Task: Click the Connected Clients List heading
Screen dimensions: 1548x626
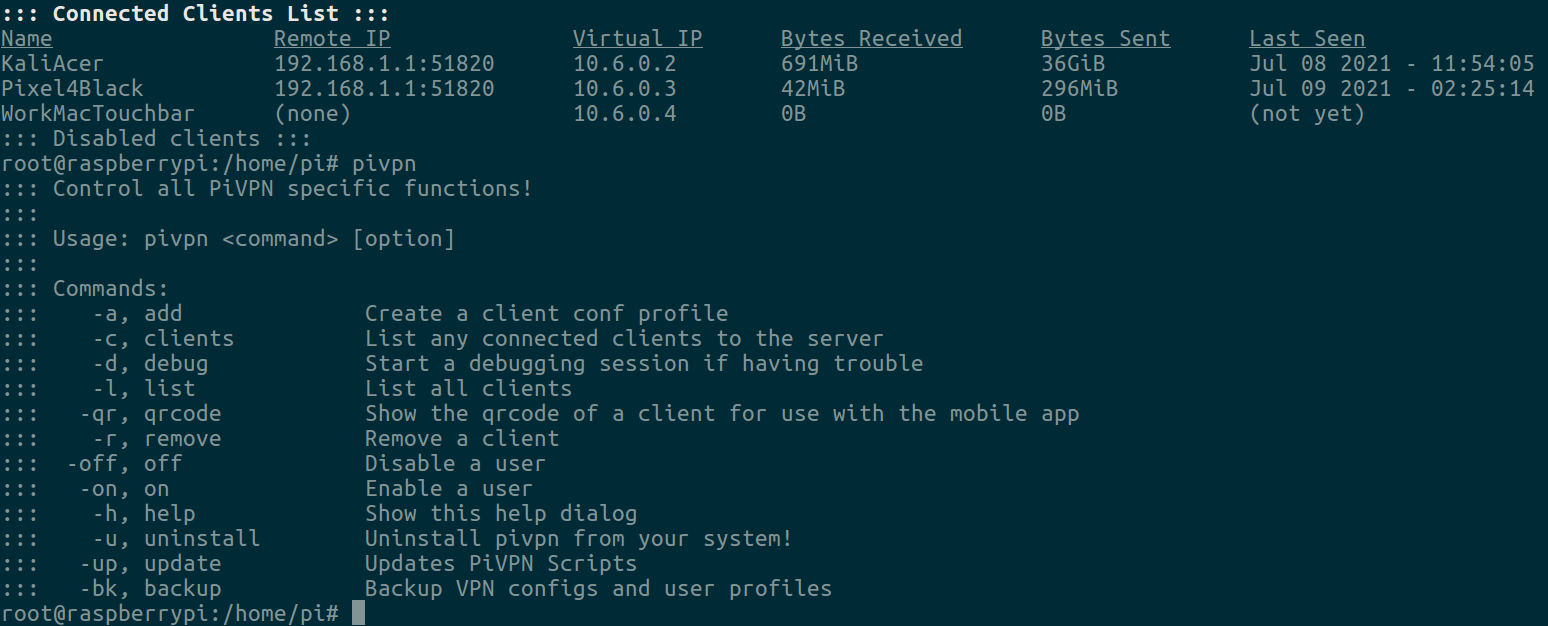Action: (x=195, y=14)
